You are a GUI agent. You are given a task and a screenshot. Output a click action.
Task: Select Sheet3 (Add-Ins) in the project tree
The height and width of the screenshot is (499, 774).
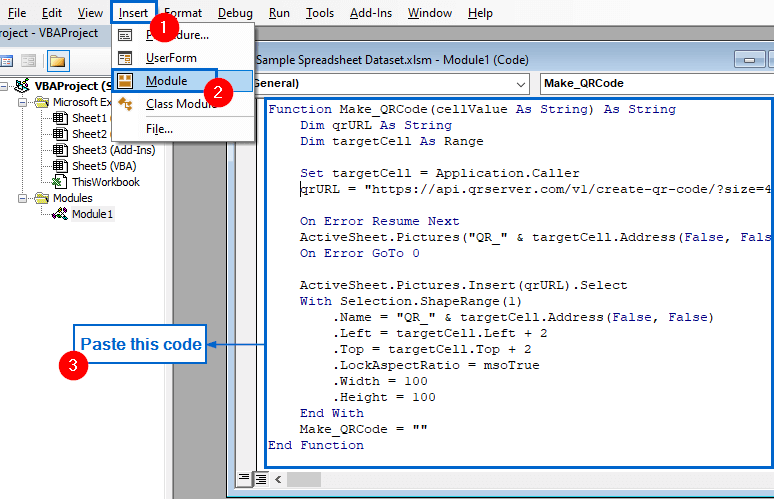pos(114,150)
